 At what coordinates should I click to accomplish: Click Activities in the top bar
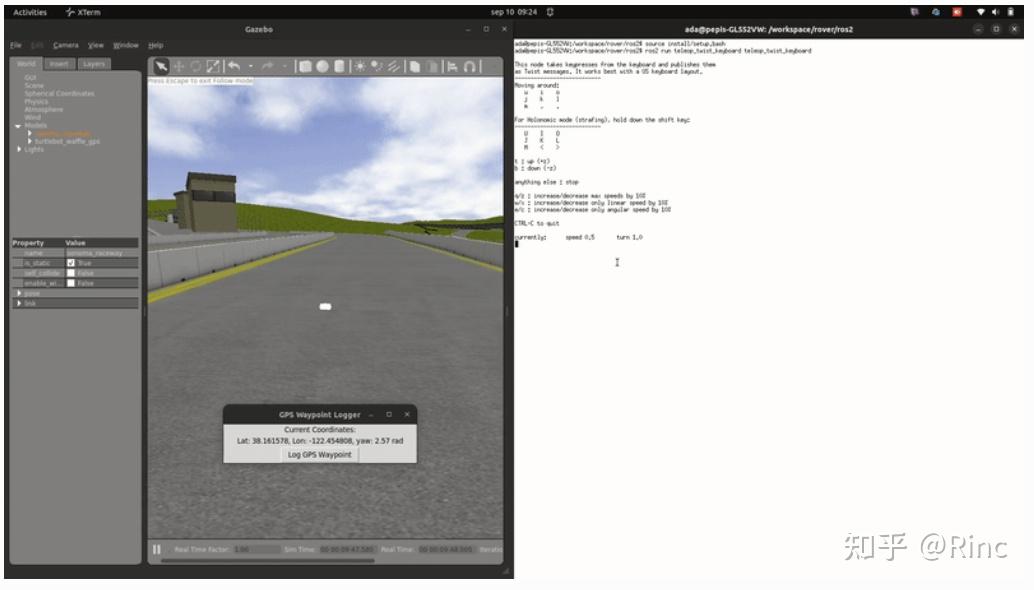(x=30, y=12)
